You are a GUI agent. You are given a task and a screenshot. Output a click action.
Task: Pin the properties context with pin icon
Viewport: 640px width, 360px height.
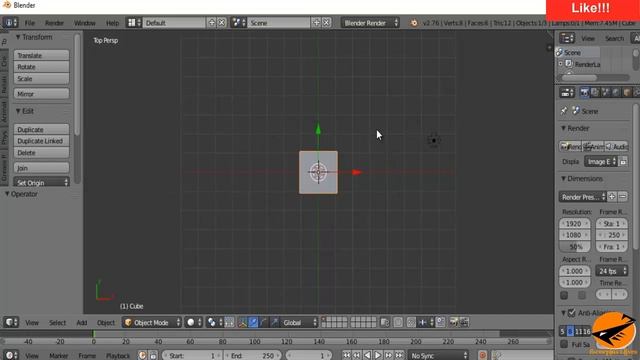click(x=564, y=111)
